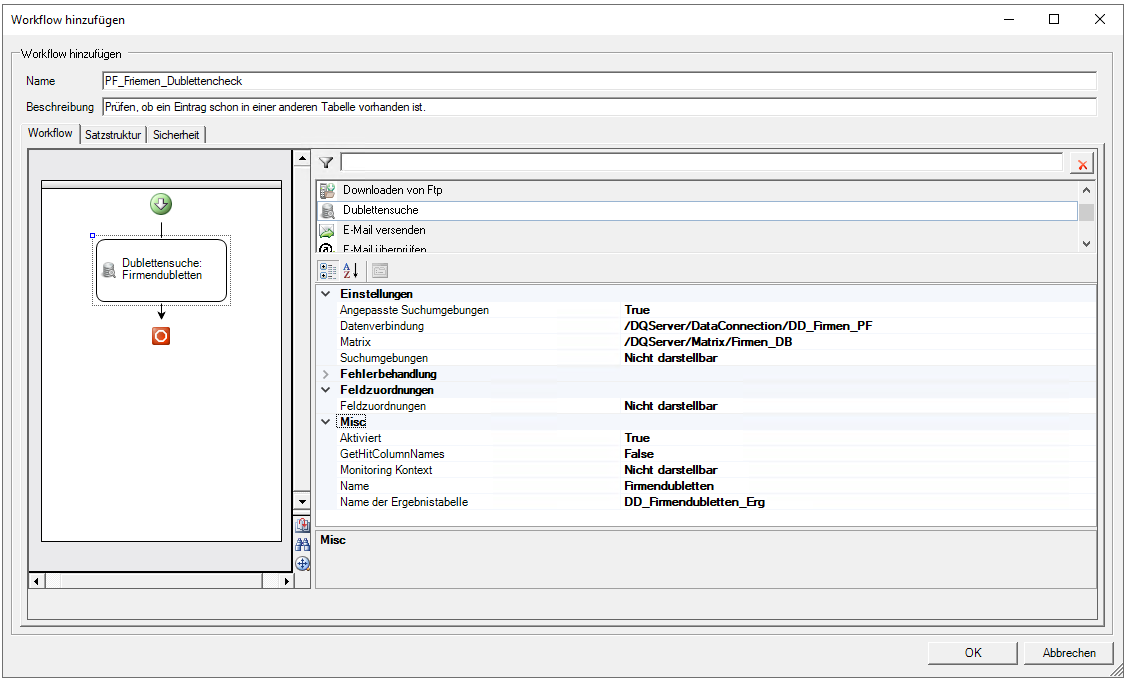Collapse the Einstellungen property category
The height and width of the screenshot is (683, 1127).
(326, 294)
